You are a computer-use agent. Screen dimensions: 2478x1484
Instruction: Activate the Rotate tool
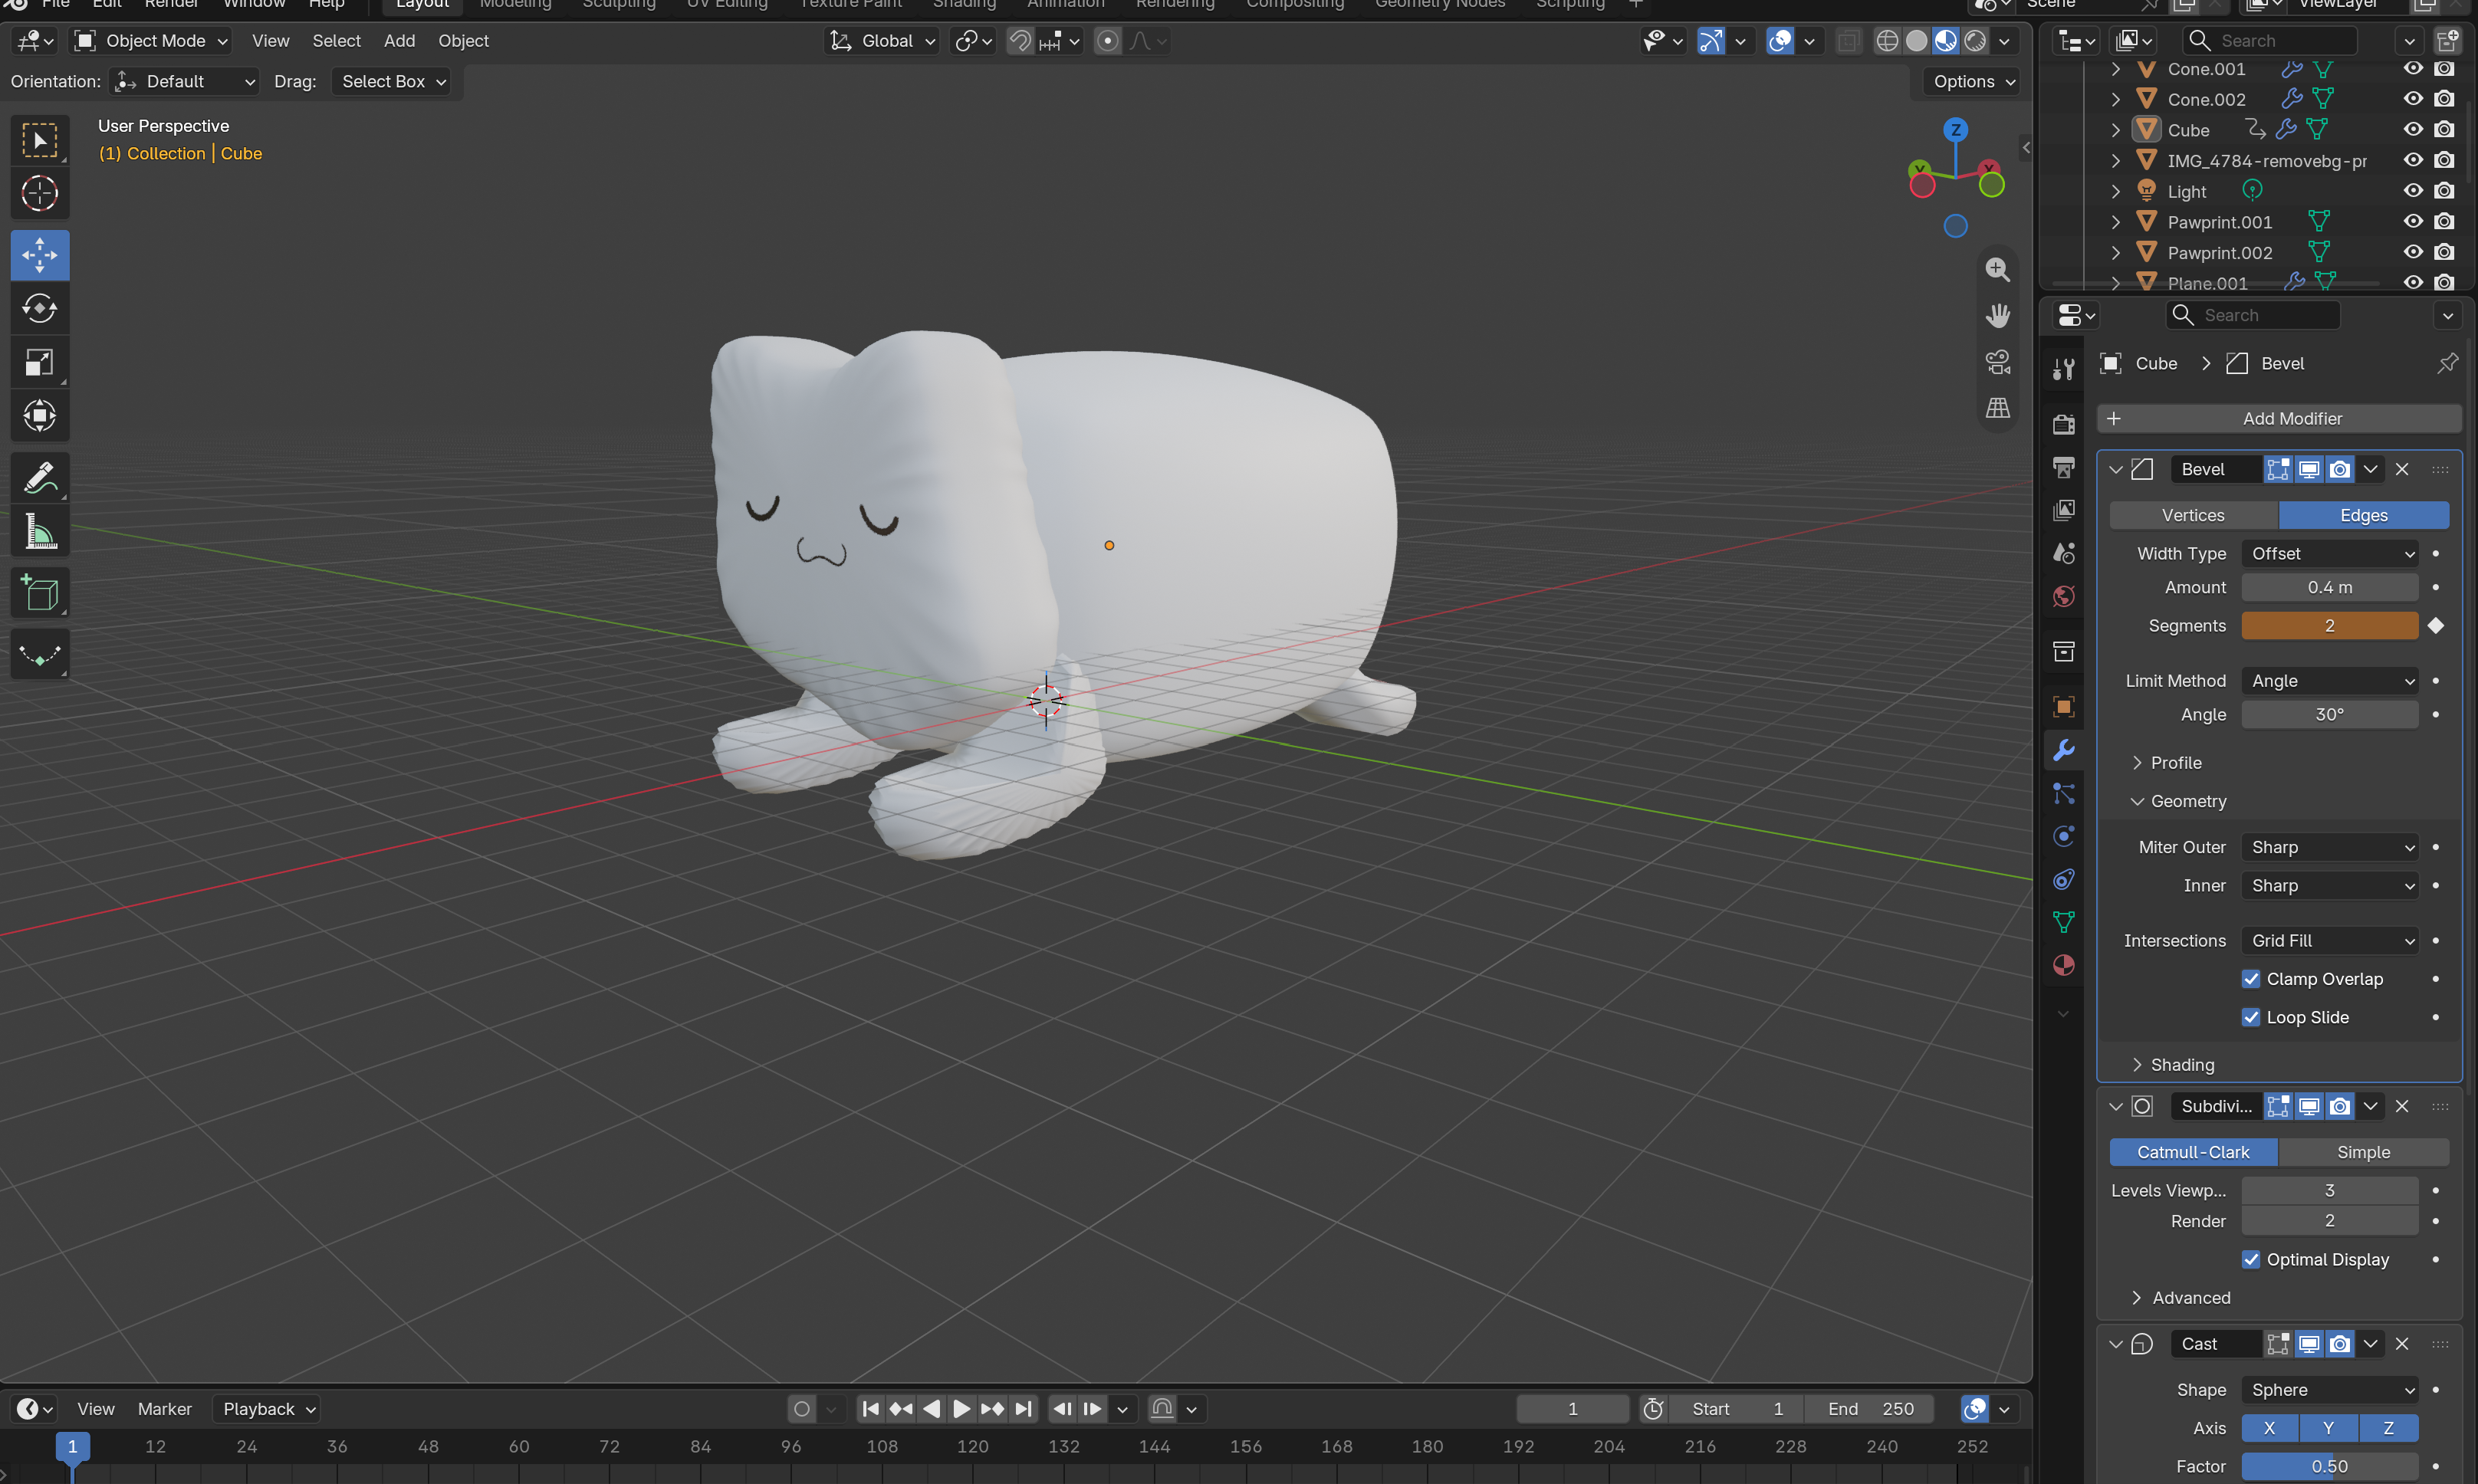tap(40, 308)
